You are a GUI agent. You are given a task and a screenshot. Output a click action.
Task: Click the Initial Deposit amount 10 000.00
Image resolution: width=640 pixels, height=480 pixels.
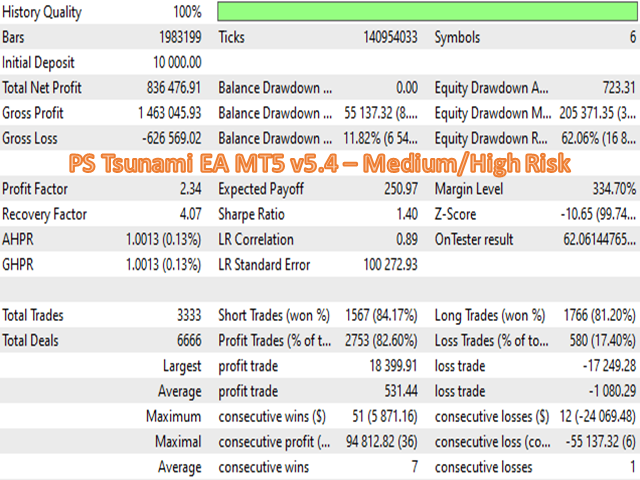[x=177, y=62]
